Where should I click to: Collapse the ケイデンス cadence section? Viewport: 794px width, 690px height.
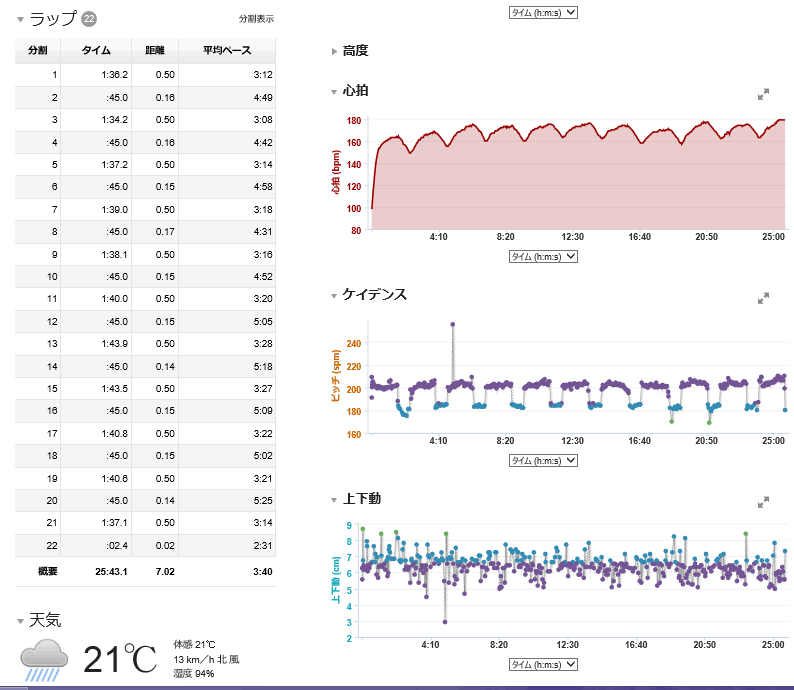coord(335,296)
